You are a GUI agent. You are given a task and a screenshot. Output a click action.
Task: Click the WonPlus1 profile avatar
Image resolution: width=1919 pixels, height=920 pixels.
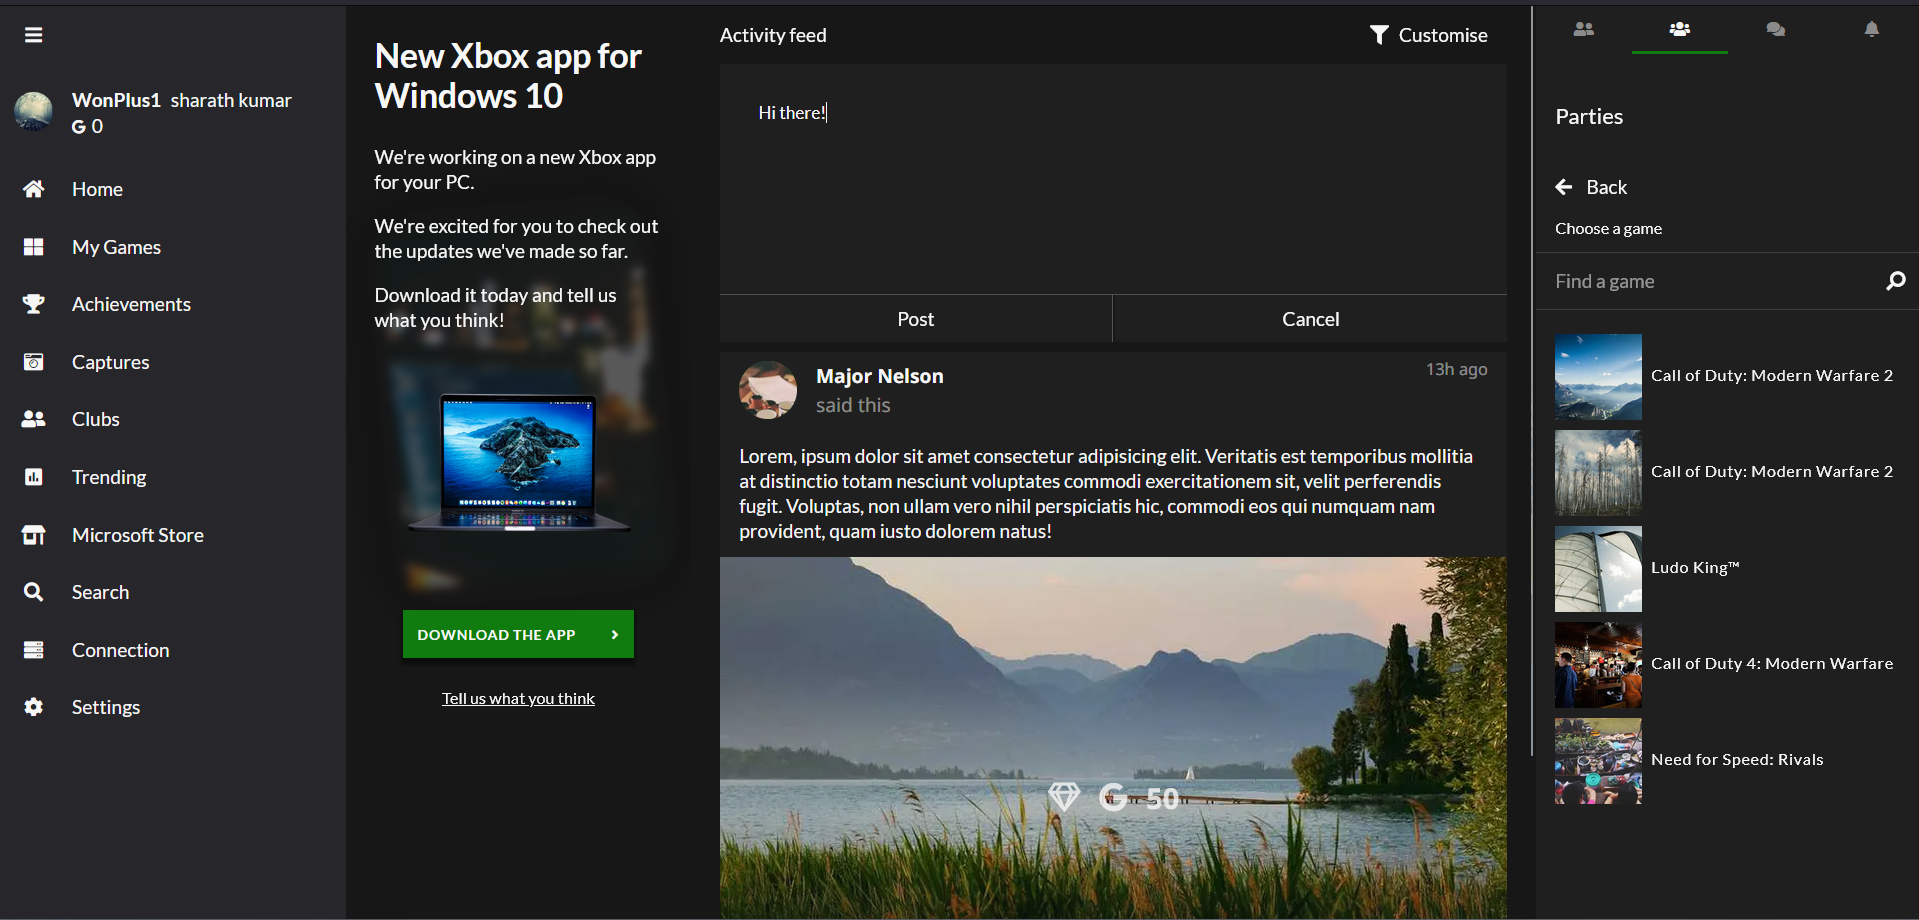(33, 112)
